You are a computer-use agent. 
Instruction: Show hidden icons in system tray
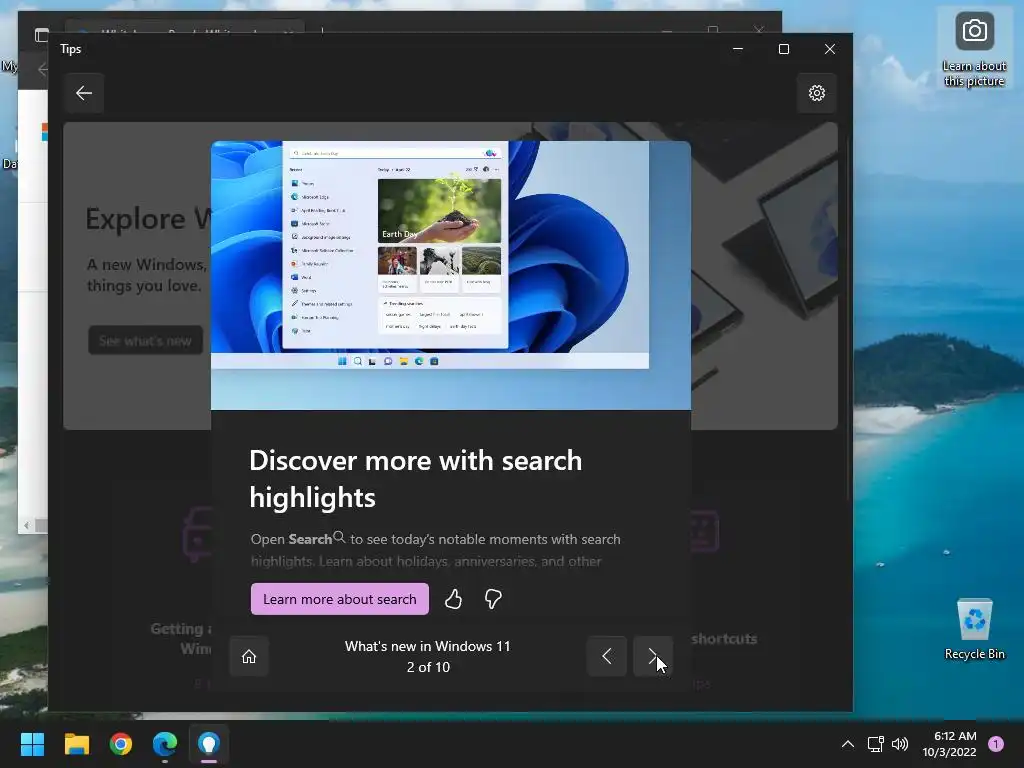pyautogui.click(x=848, y=744)
